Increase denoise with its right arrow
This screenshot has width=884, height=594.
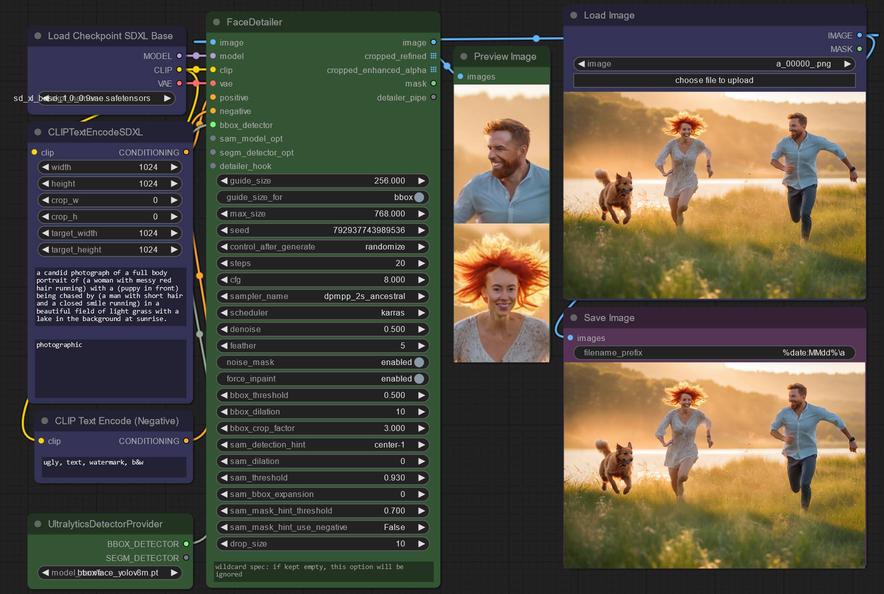(x=421, y=329)
